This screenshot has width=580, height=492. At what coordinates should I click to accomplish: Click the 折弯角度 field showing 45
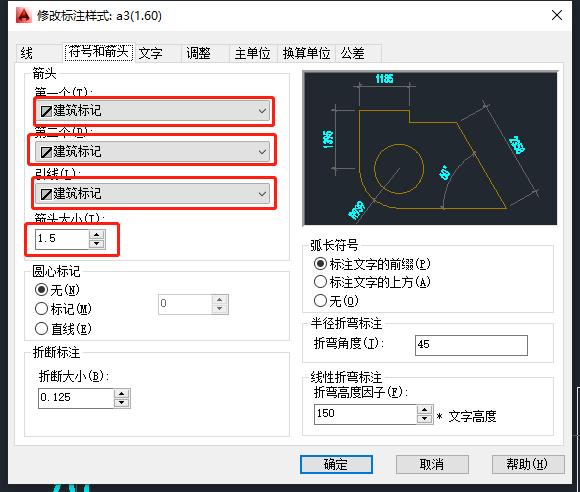(471, 345)
